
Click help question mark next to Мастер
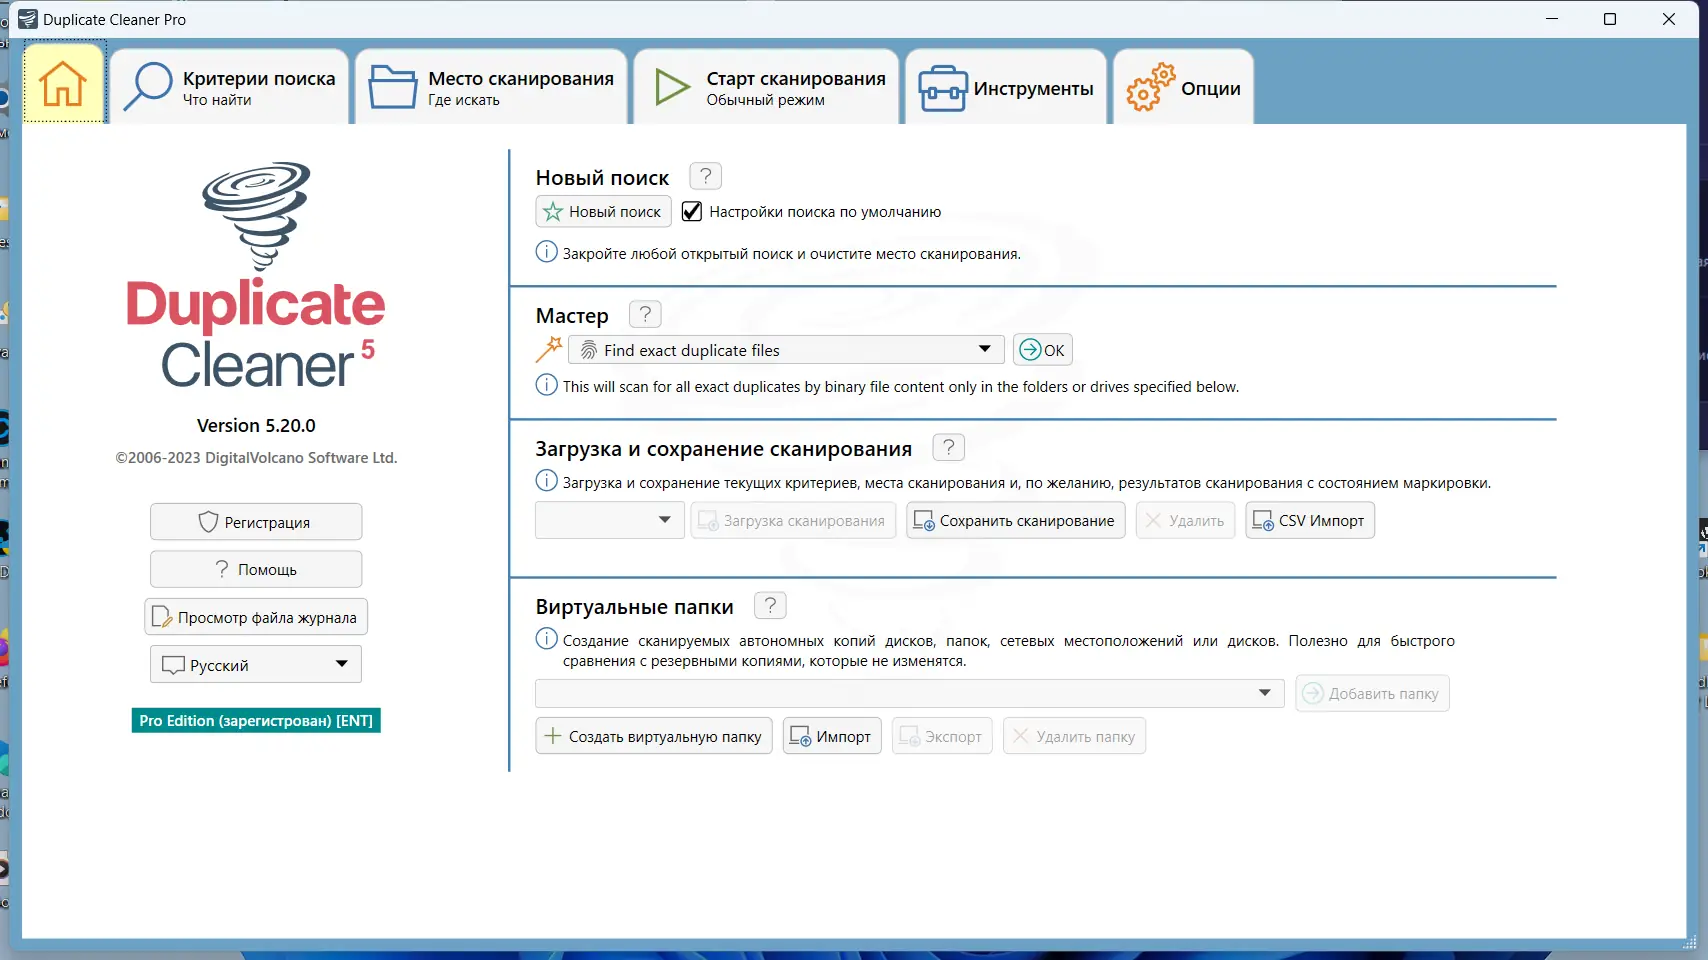645,314
